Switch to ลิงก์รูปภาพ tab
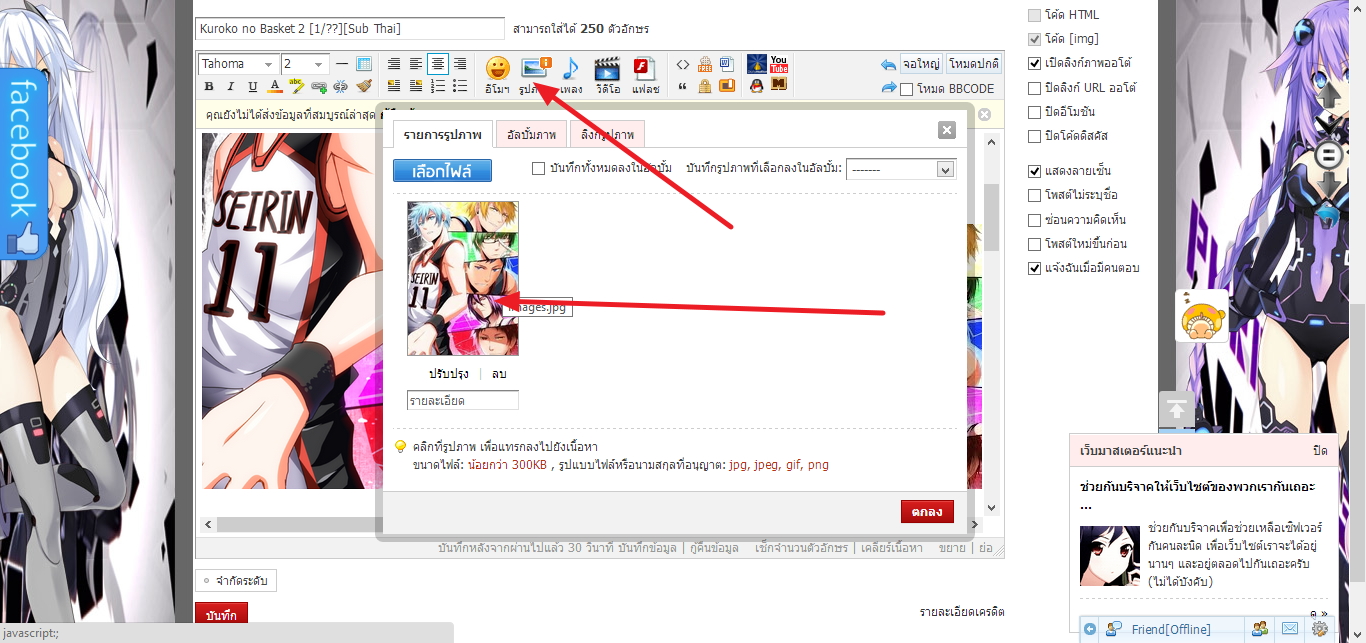This screenshot has width=1366, height=643. coord(608,134)
